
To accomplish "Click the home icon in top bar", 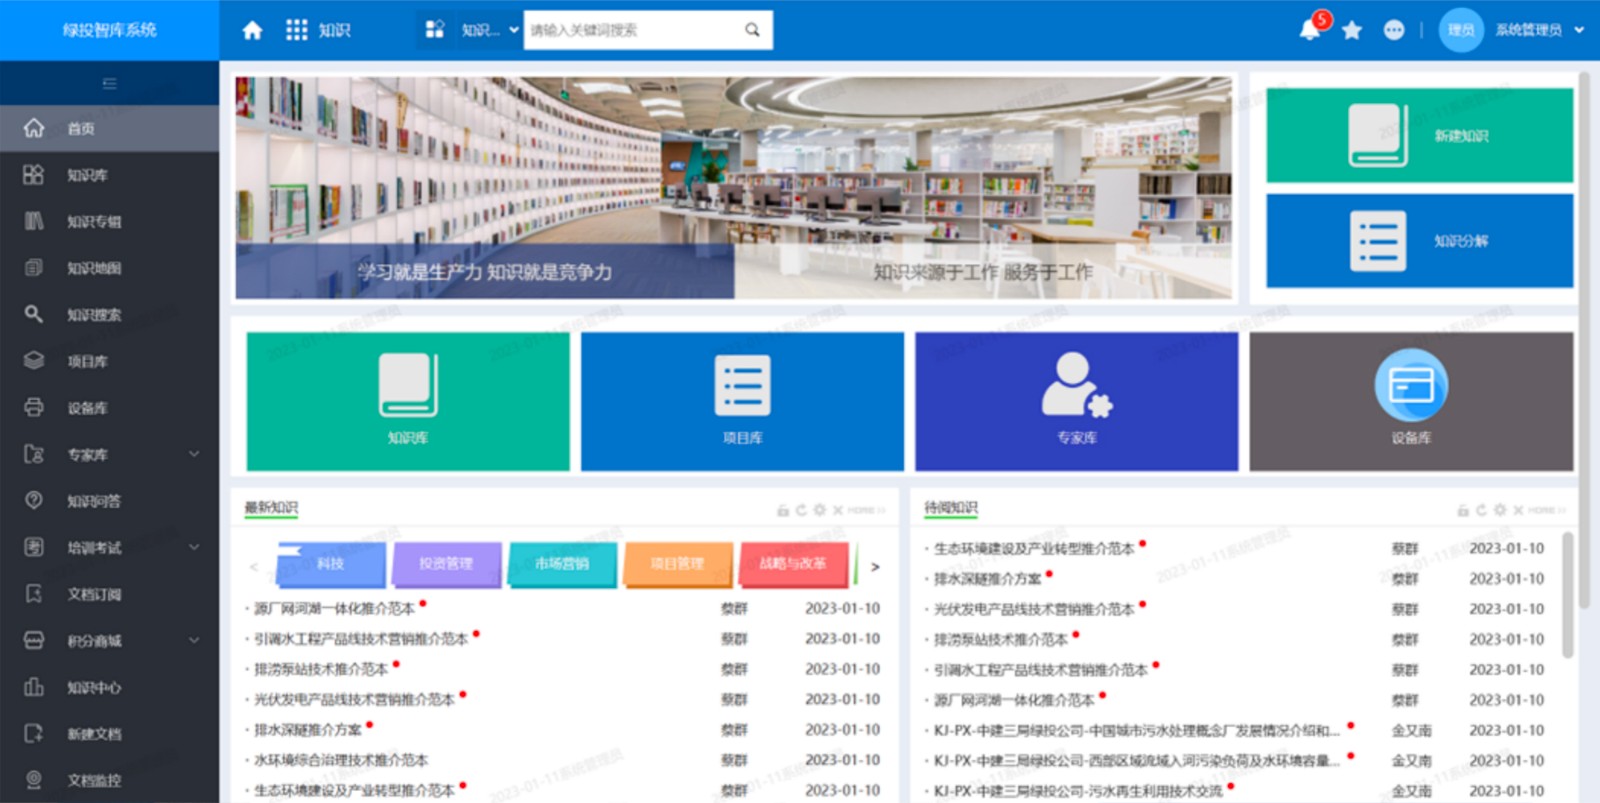I will pos(252,30).
